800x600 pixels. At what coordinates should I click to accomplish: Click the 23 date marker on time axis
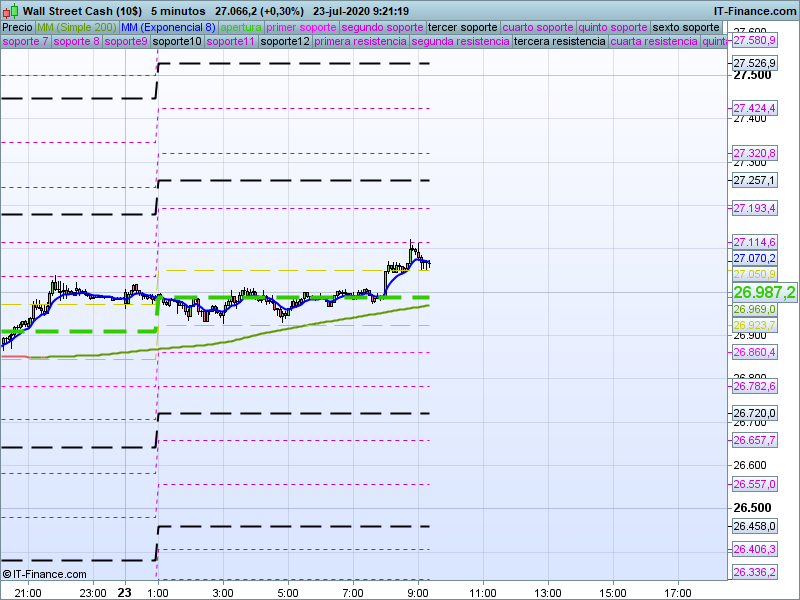(125, 592)
